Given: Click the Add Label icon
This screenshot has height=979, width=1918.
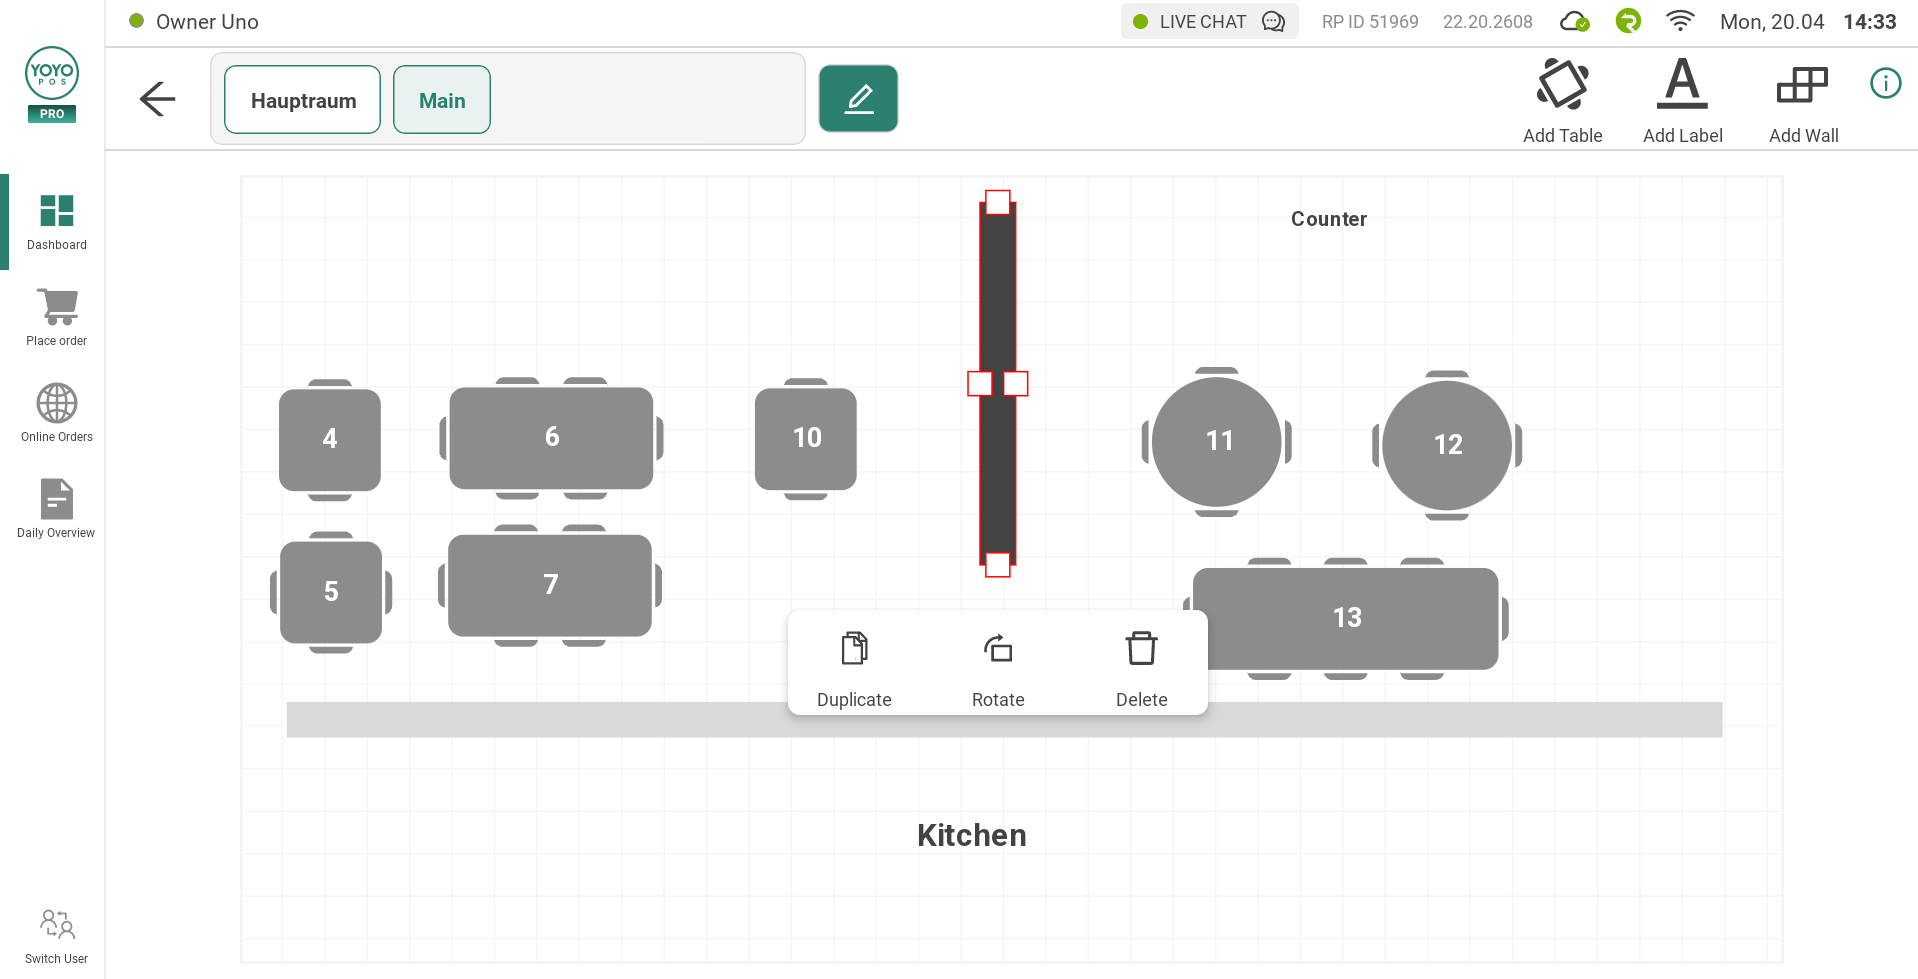Looking at the screenshot, I should pyautogui.click(x=1682, y=85).
